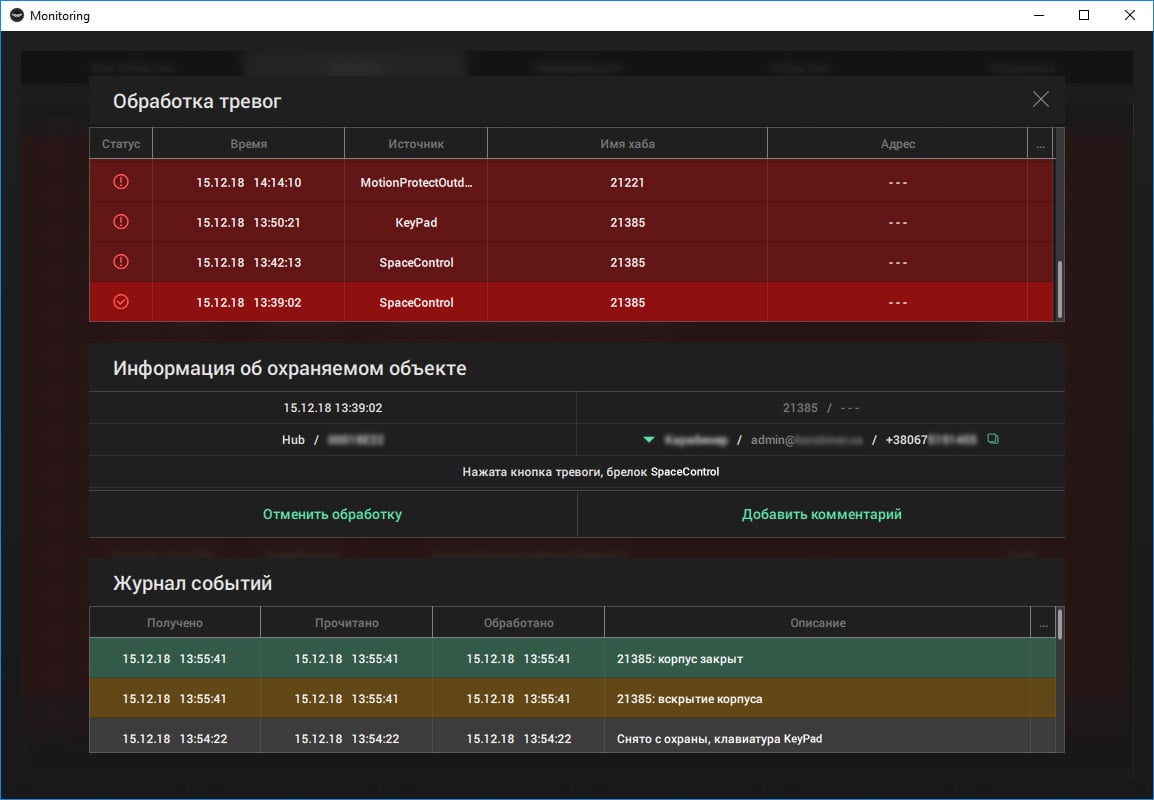
Task: Click the exclamation status icon on KeyPad alarm
Action: click(x=120, y=222)
